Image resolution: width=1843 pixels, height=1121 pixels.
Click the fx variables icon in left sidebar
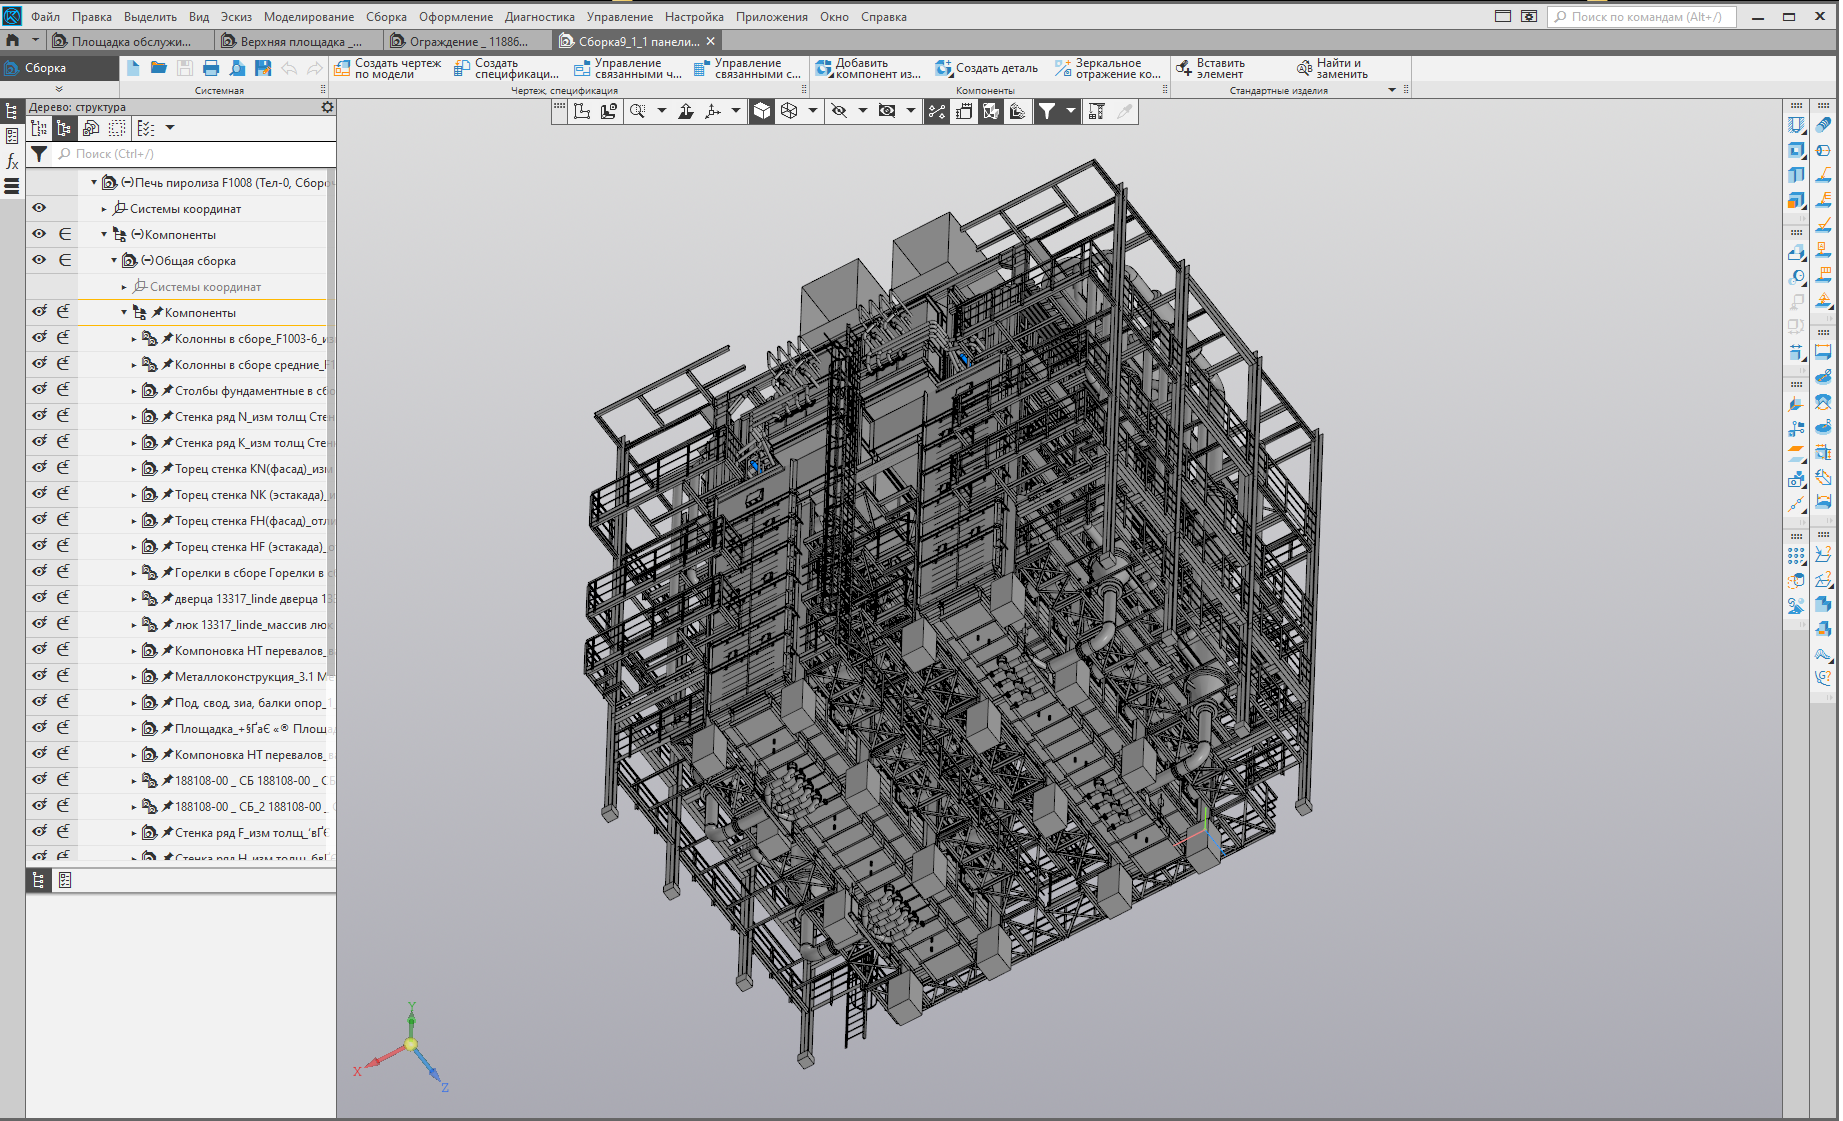click(x=12, y=161)
